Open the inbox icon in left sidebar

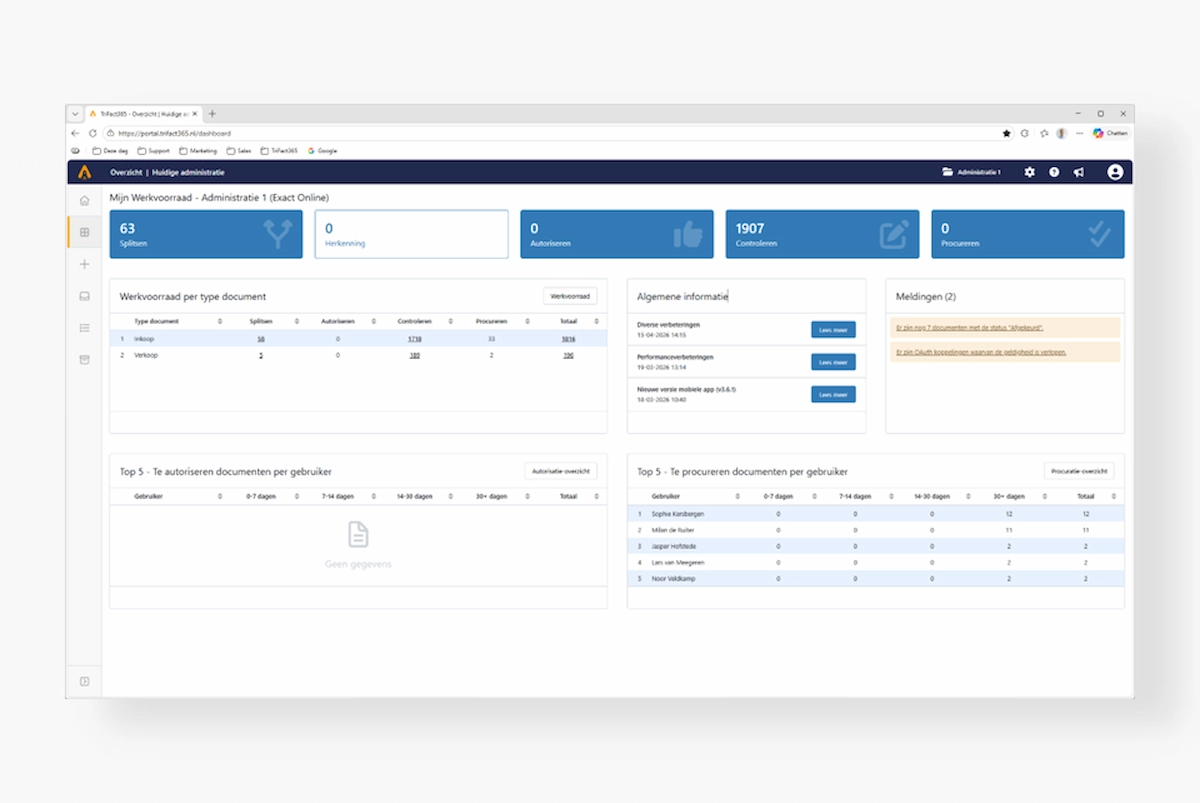[84, 296]
